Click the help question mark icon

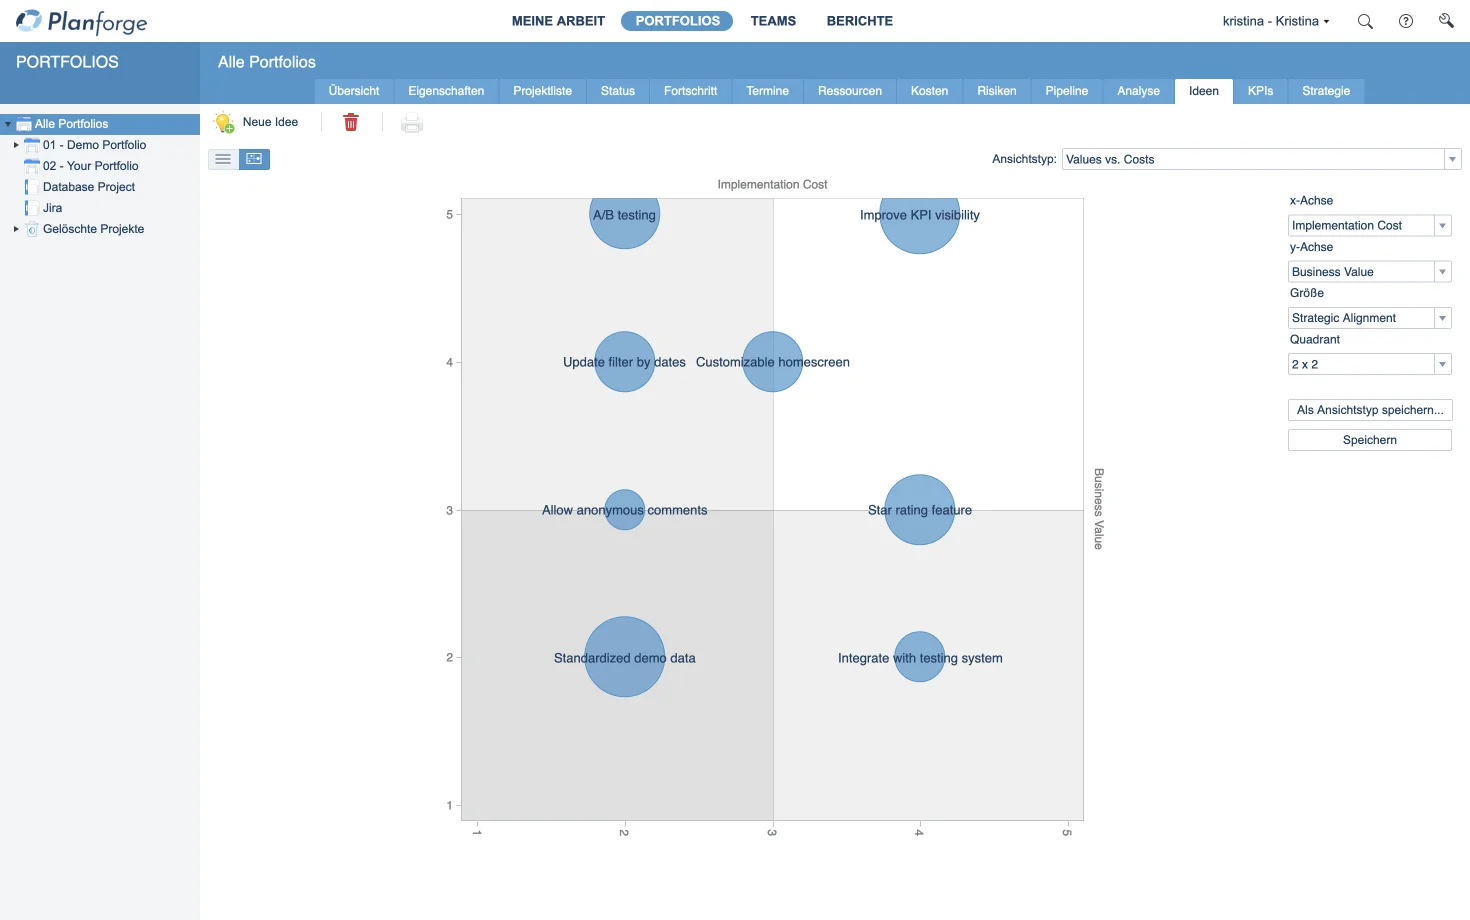point(1405,20)
